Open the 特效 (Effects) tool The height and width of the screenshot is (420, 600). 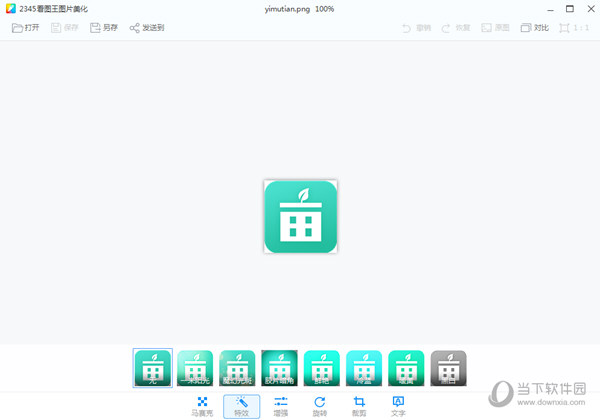click(241, 405)
